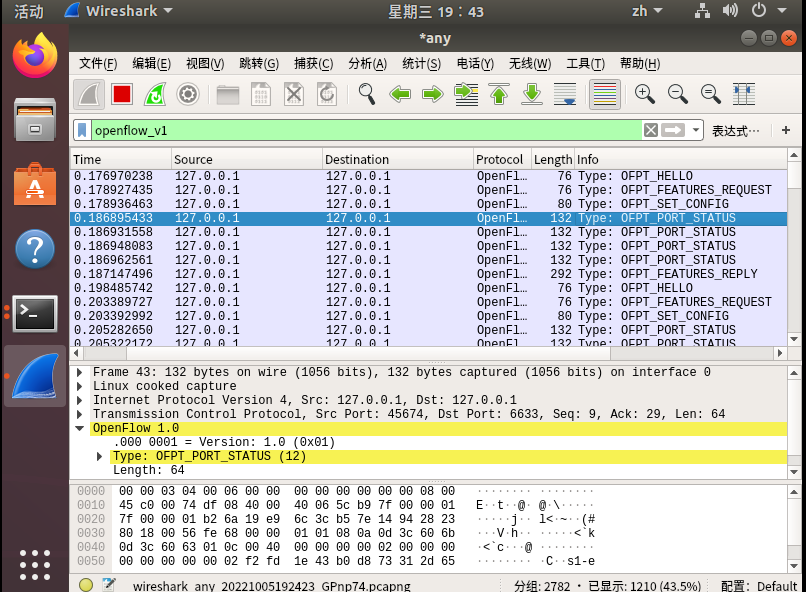The image size is (806, 592).
Task: Open zh input language dropdown
Action: coord(647,11)
